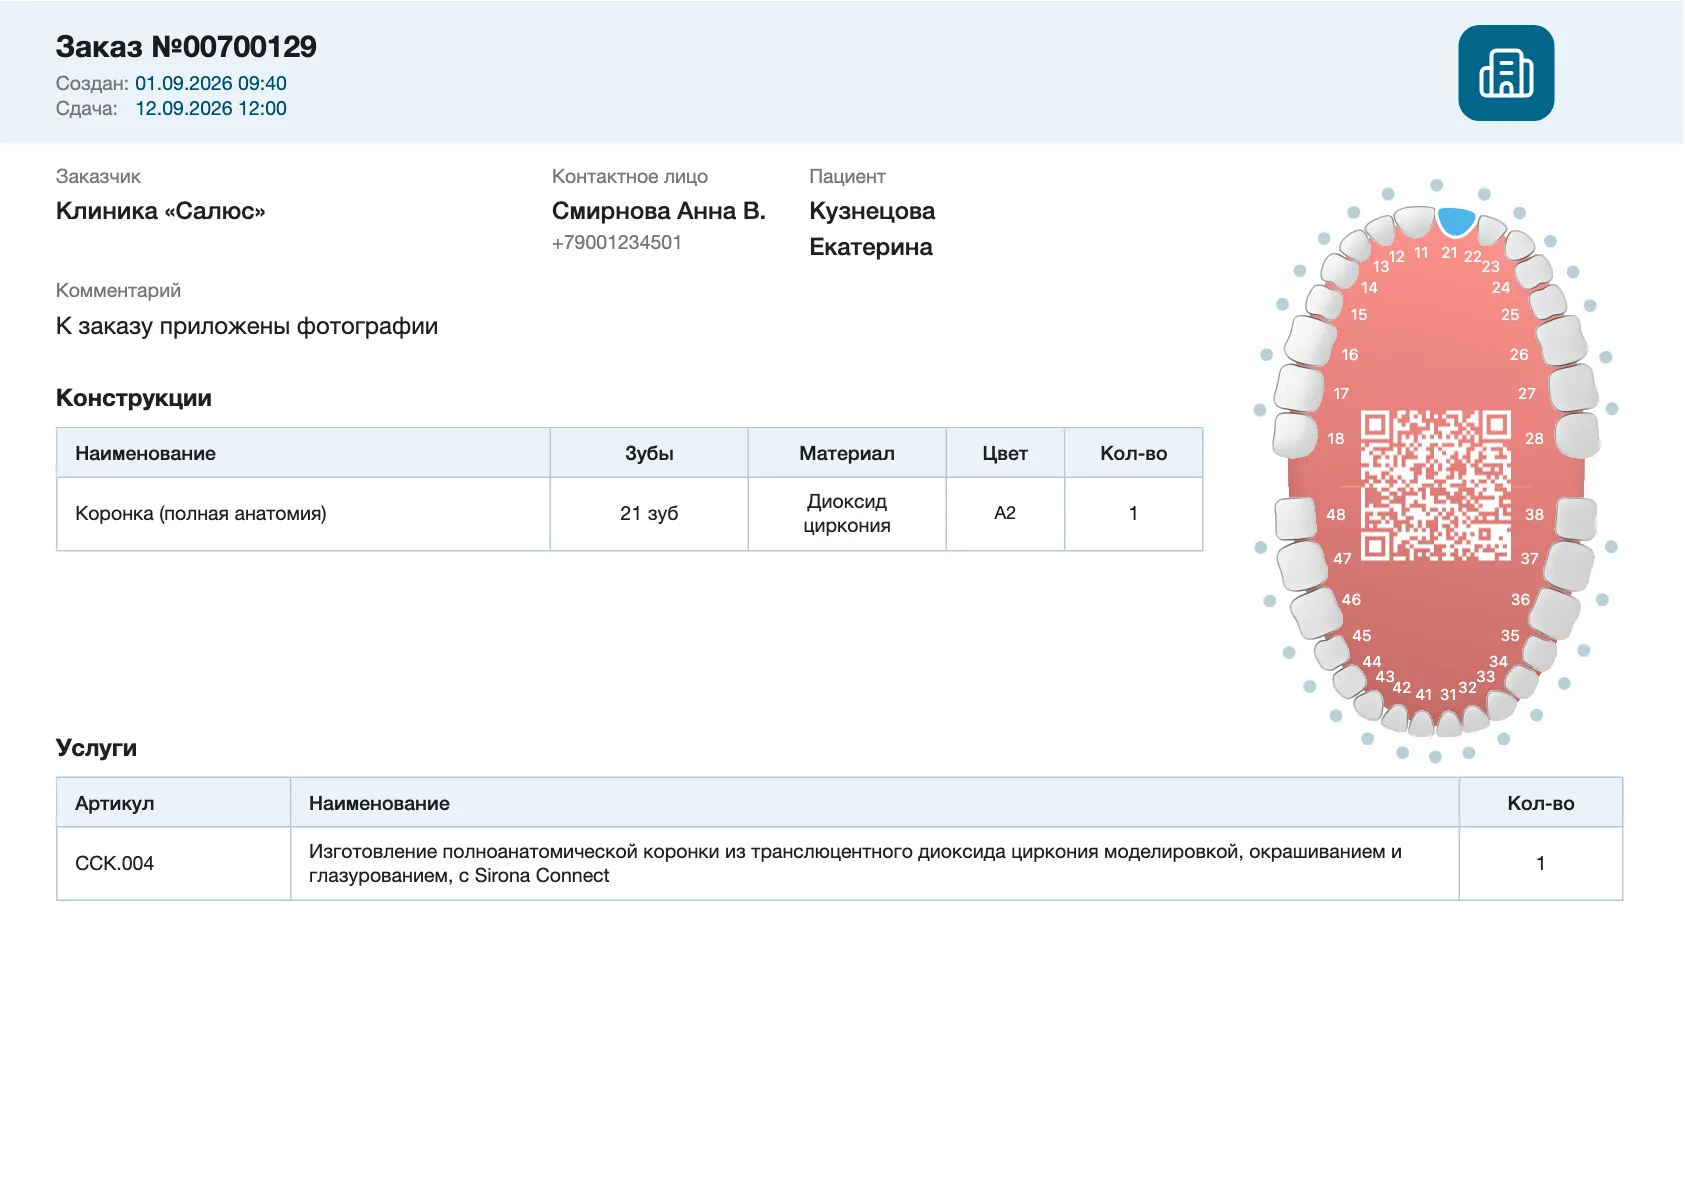Select the highlighted blue tooth 21

(x=1455, y=222)
